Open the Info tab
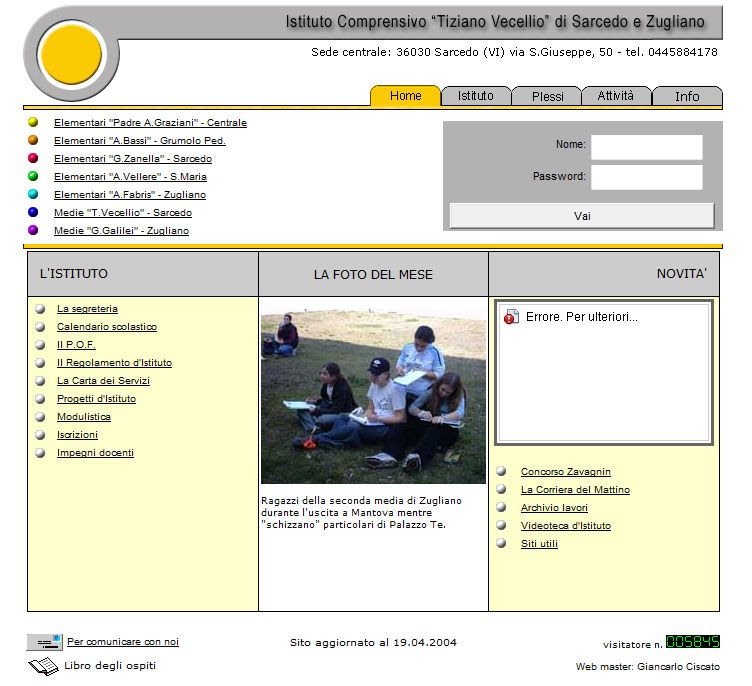 coord(687,96)
